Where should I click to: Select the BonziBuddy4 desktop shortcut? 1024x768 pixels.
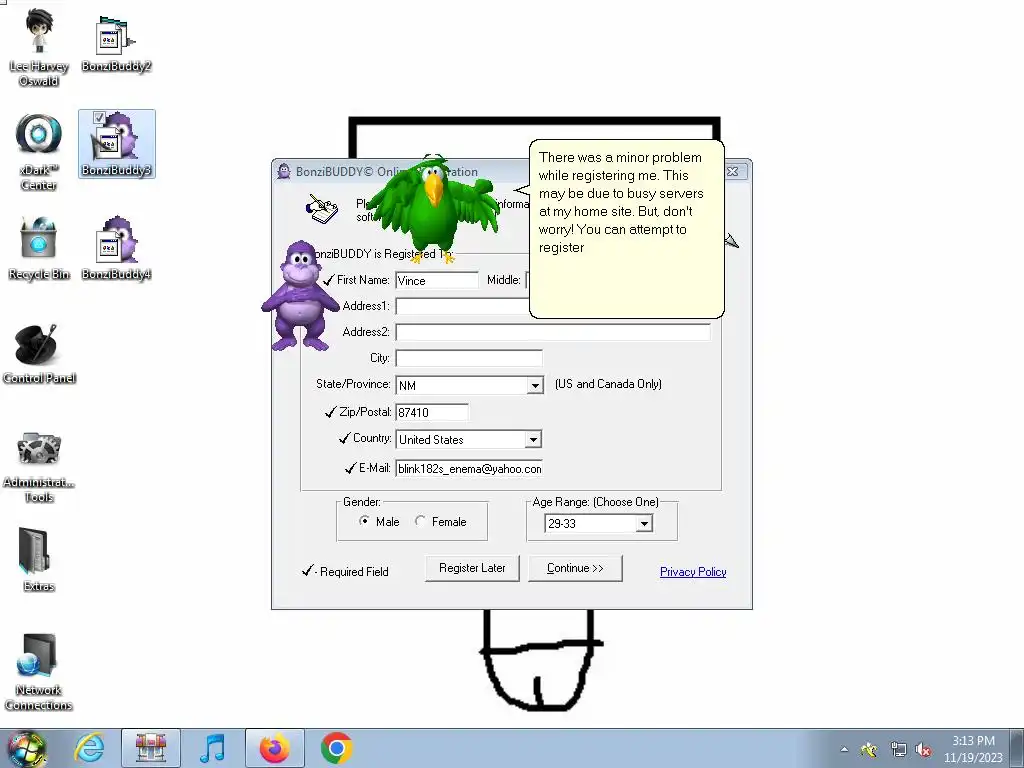(116, 248)
